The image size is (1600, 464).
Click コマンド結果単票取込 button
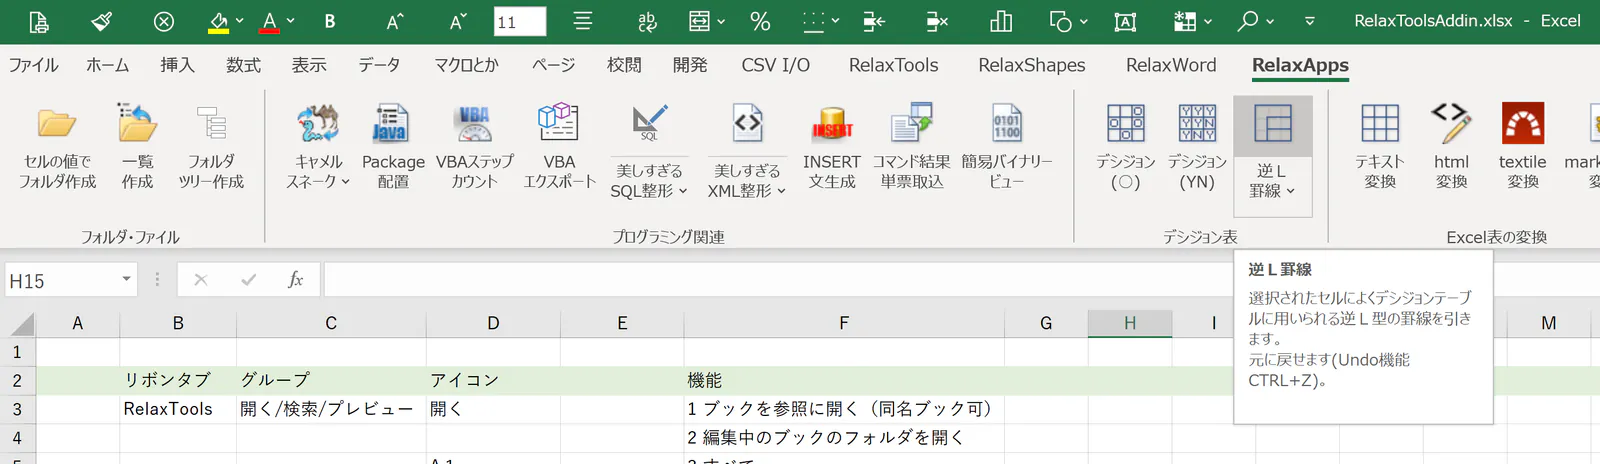point(911,147)
